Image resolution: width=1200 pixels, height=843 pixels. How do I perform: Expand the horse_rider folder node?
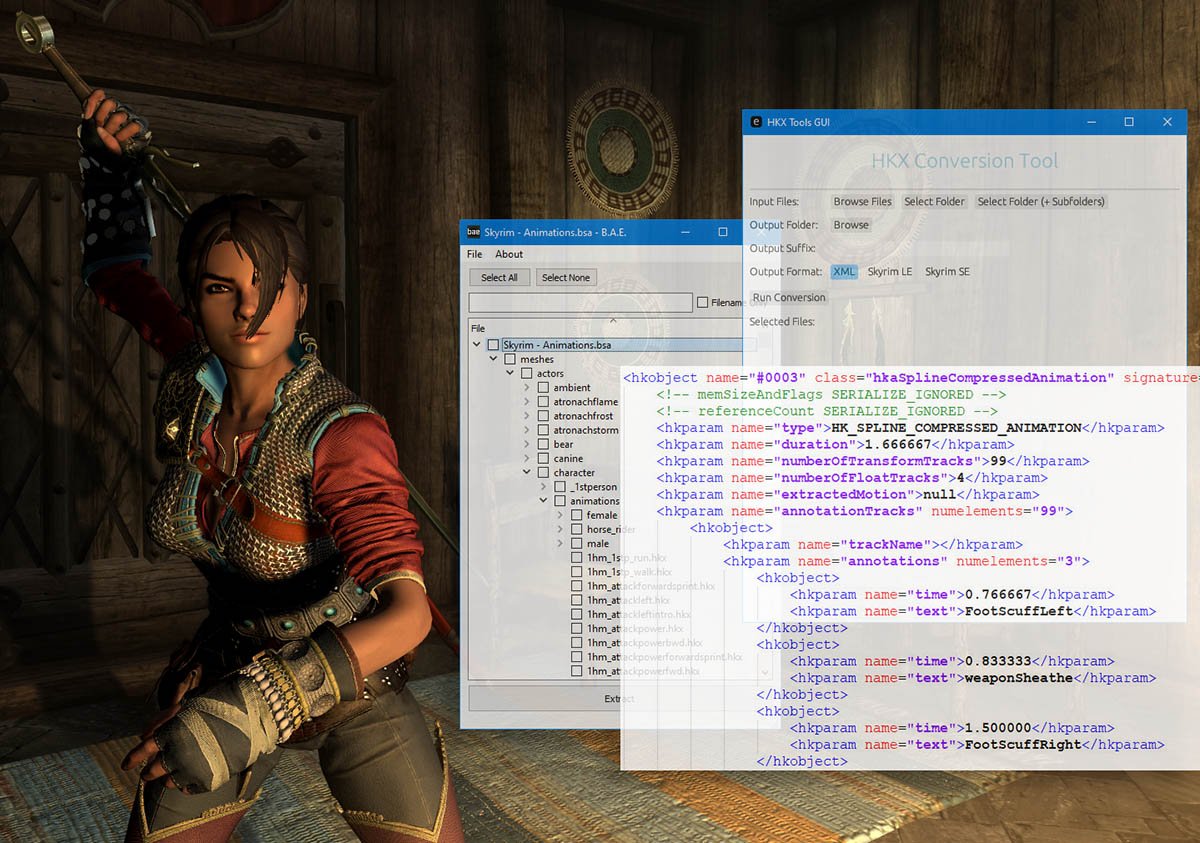[560, 529]
